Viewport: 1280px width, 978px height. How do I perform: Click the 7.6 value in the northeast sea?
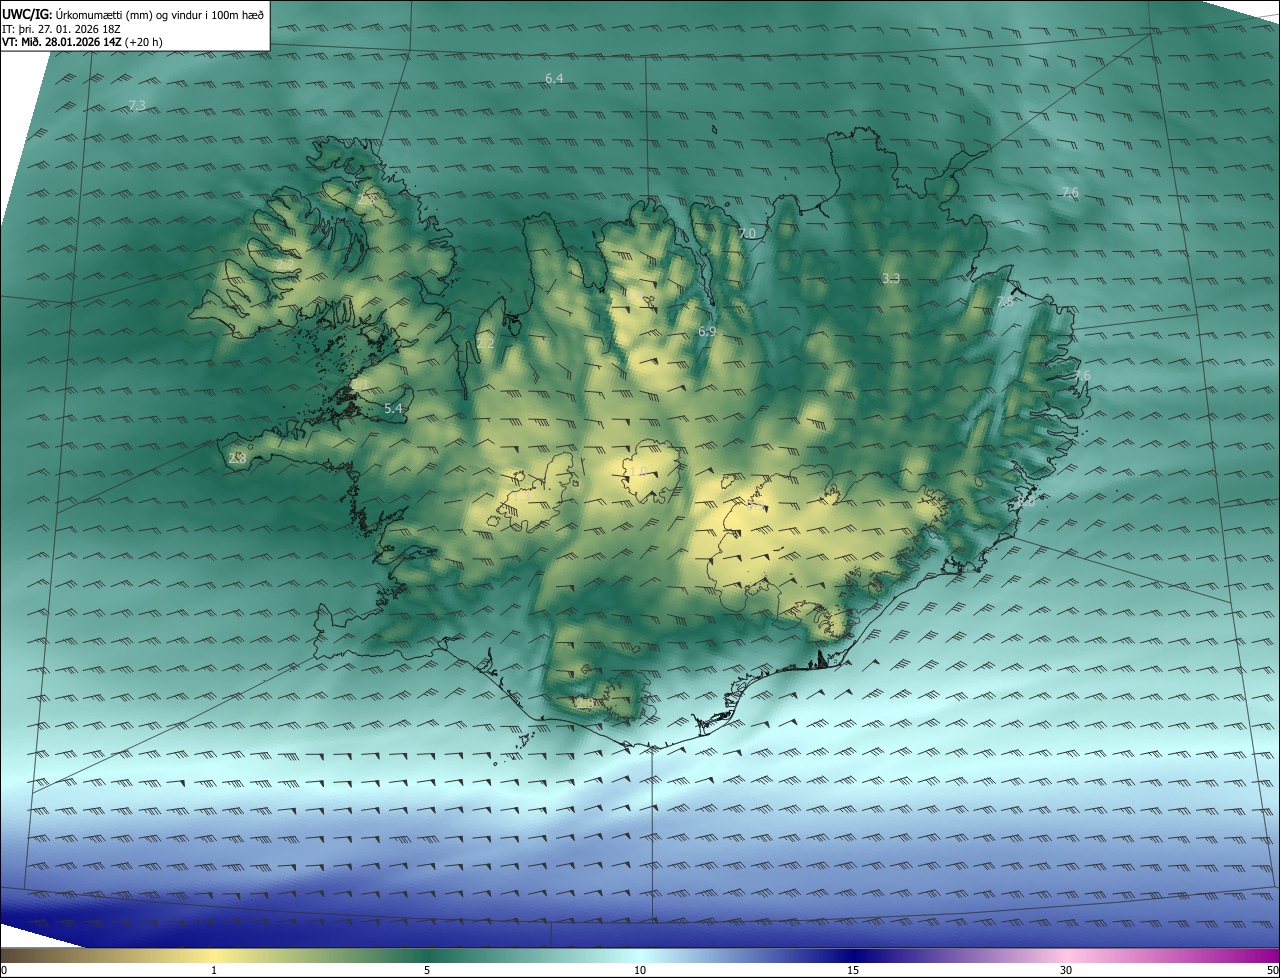pyautogui.click(x=1070, y=192)
